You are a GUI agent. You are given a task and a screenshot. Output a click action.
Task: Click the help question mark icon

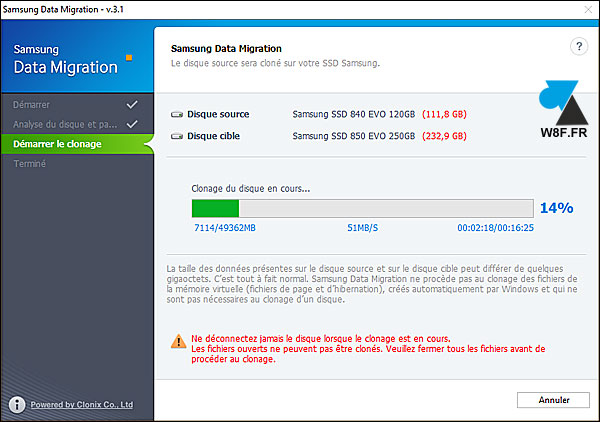[x=579, y=47]
